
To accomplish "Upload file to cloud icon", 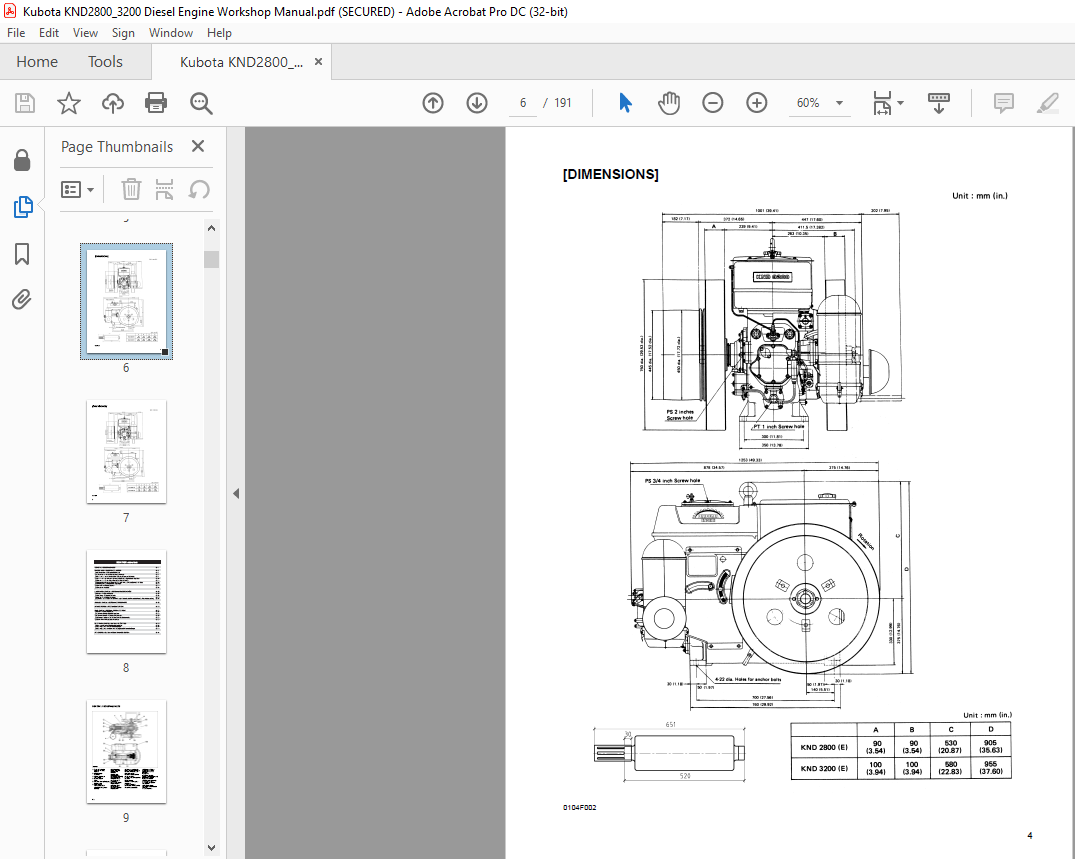I will 112,103.
